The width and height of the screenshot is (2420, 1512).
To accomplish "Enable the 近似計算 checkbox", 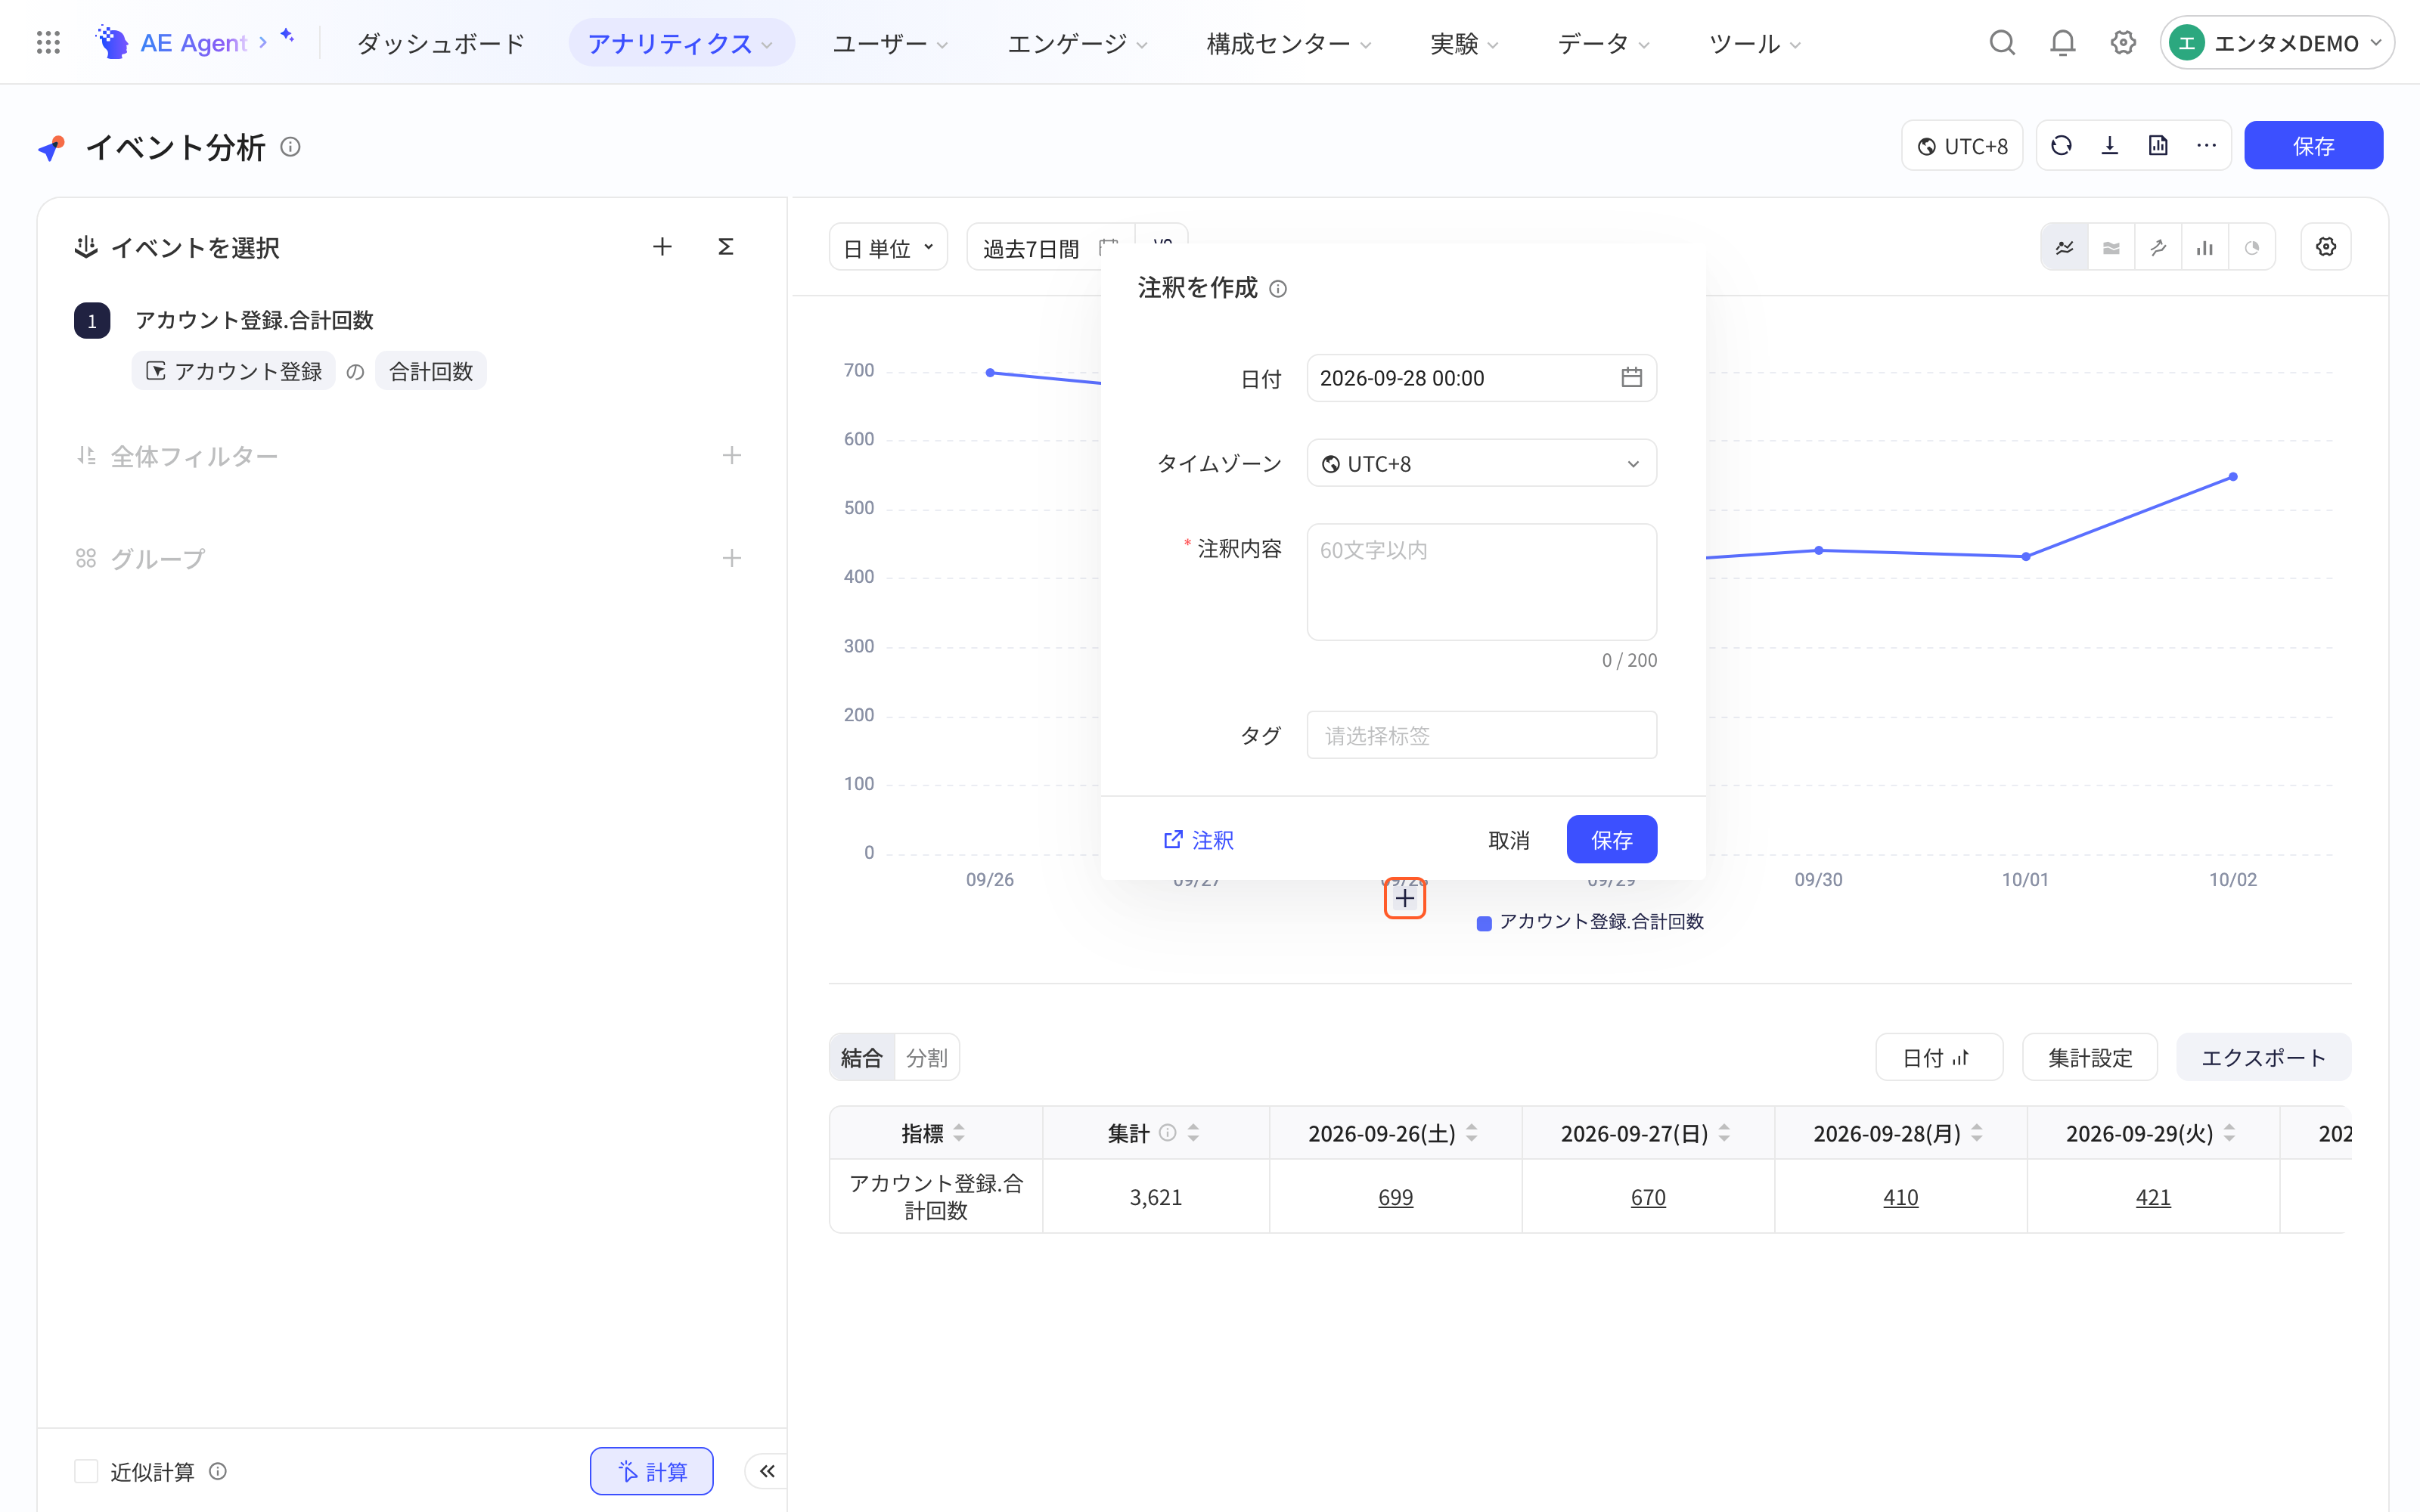I will [86, 1471].
